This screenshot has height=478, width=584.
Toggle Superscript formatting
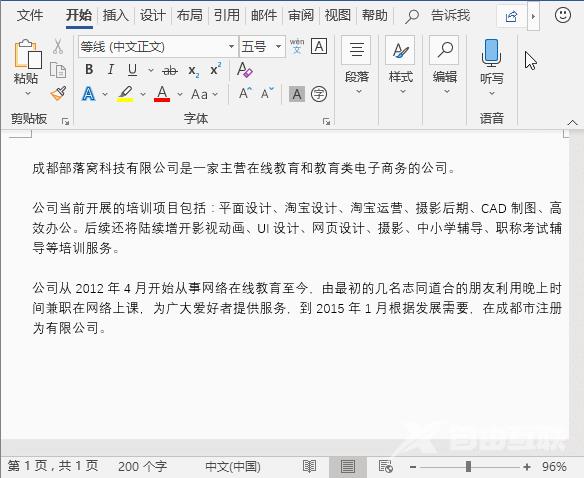click(x=216, y=69)
